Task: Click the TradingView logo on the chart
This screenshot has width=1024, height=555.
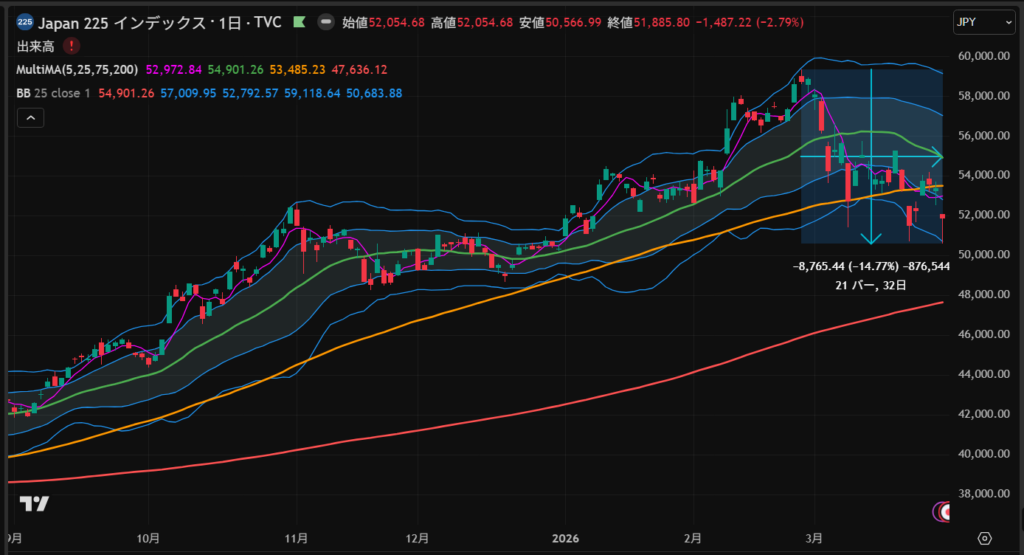Action: [33, 503]
